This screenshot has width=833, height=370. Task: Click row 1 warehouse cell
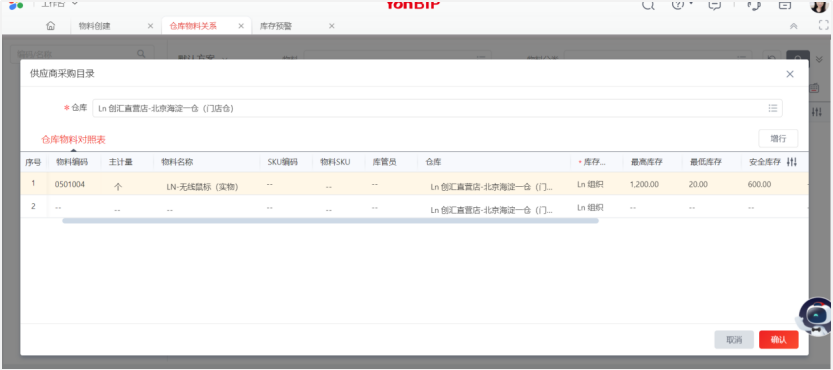point(491,187)
